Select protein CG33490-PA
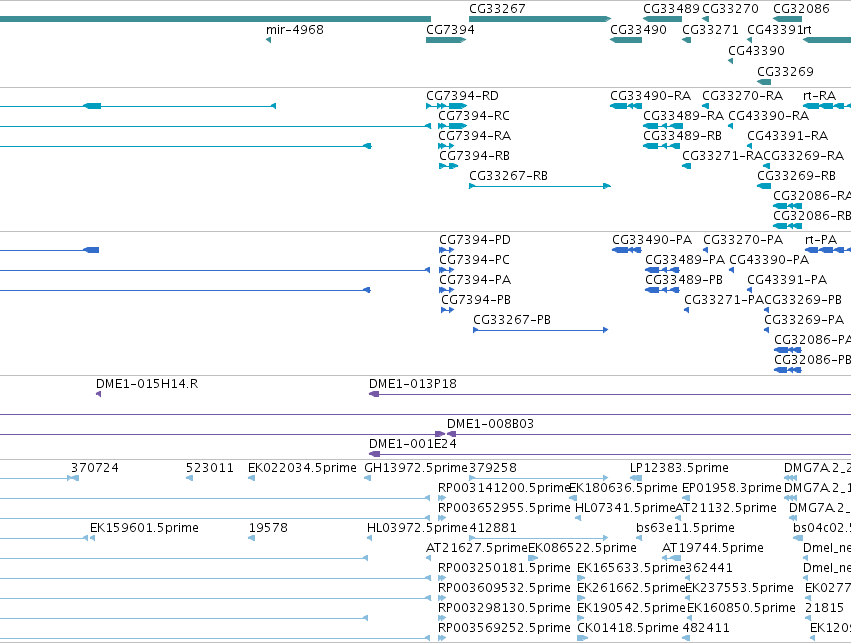This screenshot has width=851, height=643. (x=627, y=250)
